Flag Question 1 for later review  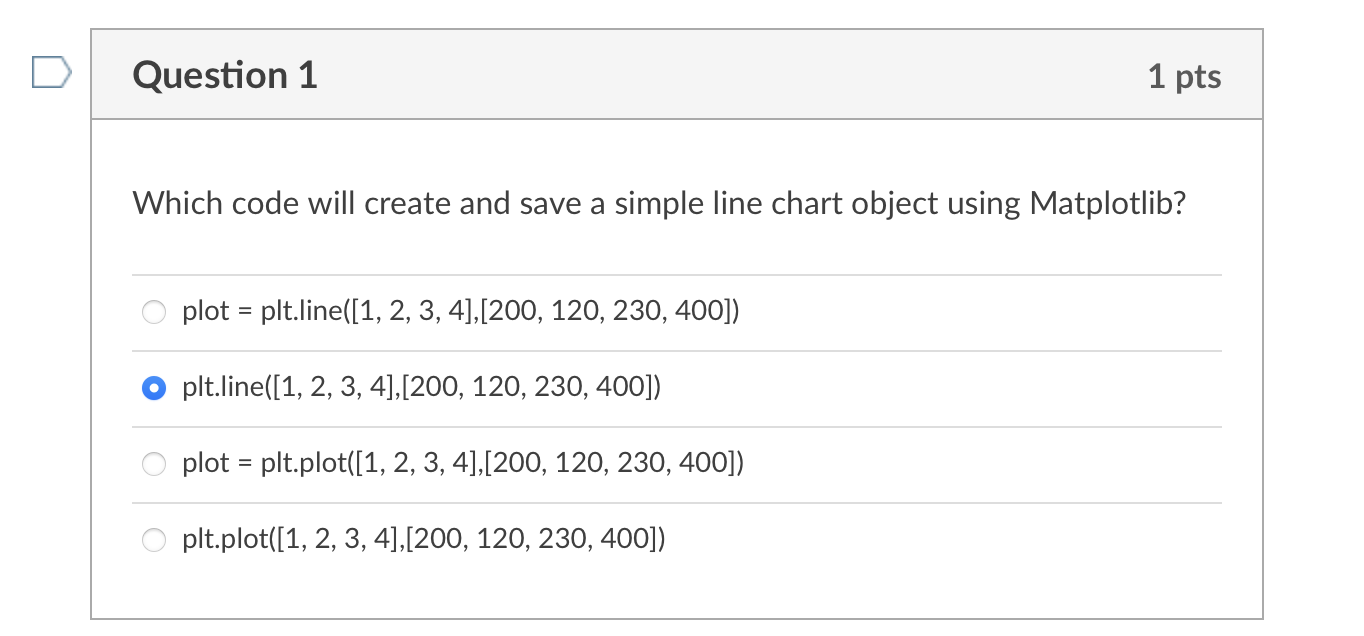tap(52, 73)
